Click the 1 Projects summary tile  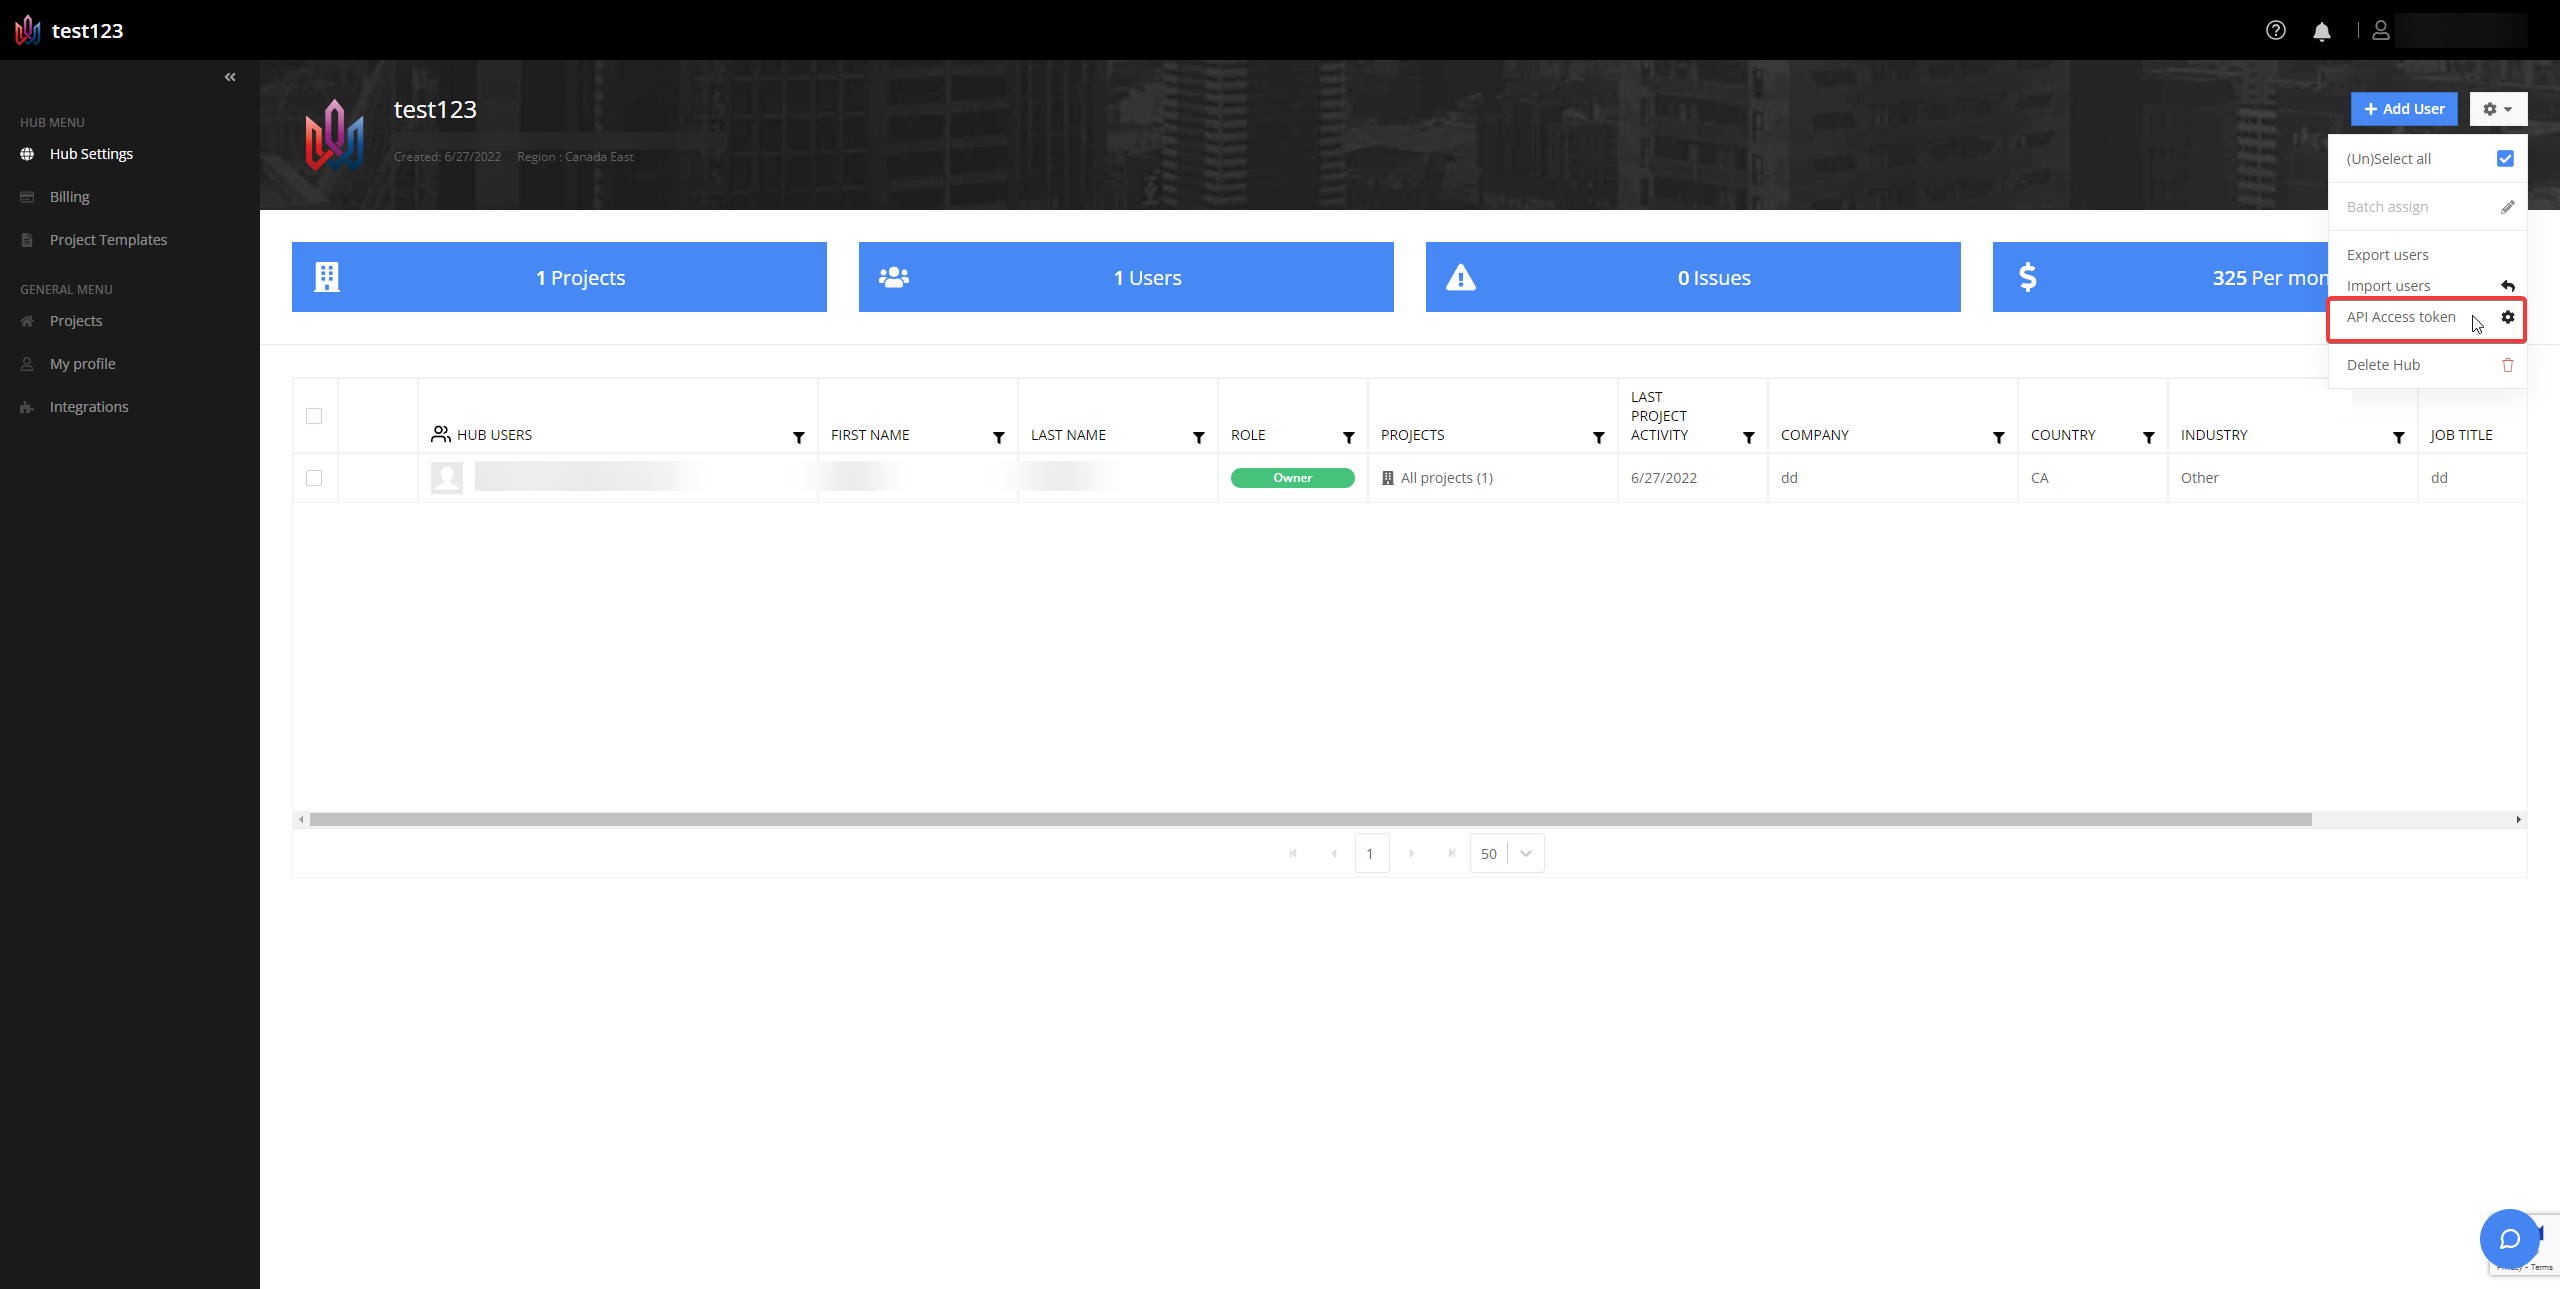559,277
